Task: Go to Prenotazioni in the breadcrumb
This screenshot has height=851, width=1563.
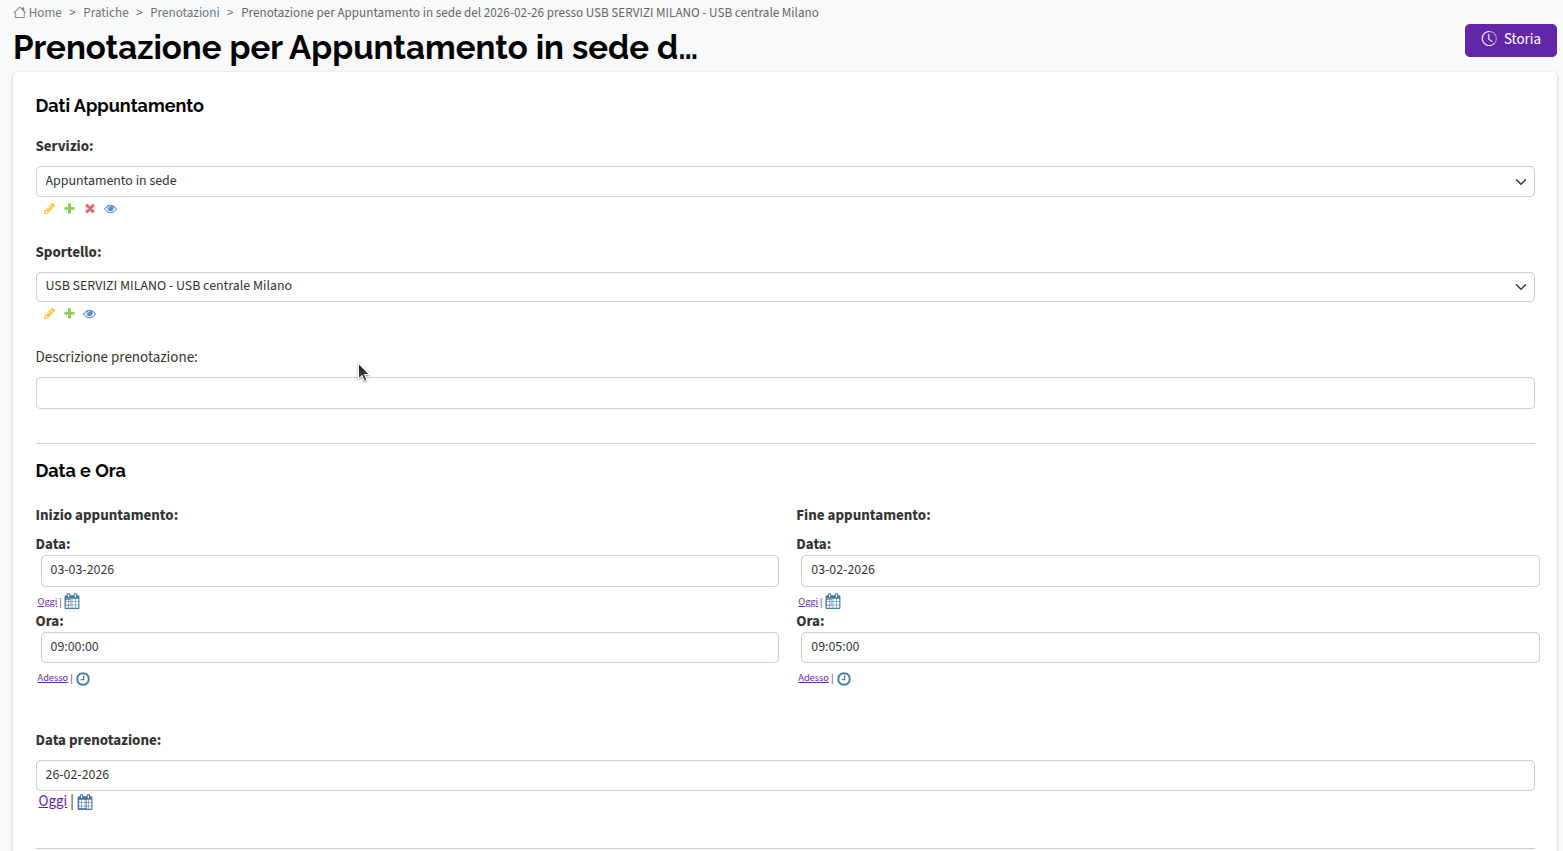Action: (185, 13)
